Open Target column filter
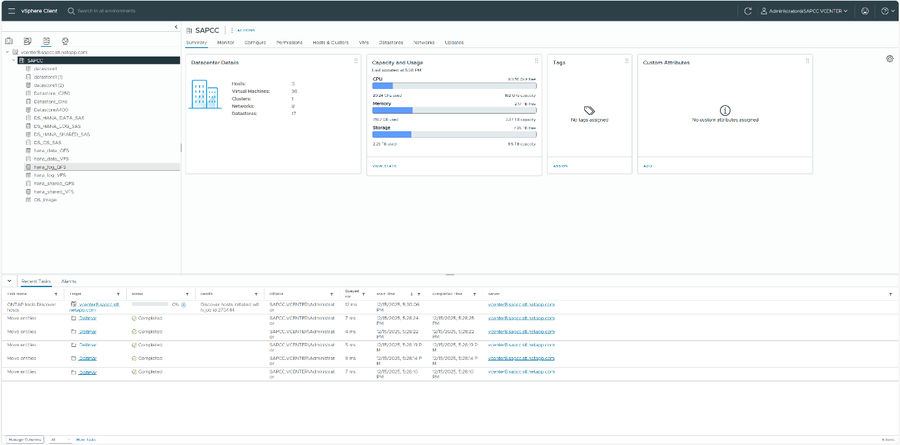The image size is (900, 445). (x=118, y=293)
